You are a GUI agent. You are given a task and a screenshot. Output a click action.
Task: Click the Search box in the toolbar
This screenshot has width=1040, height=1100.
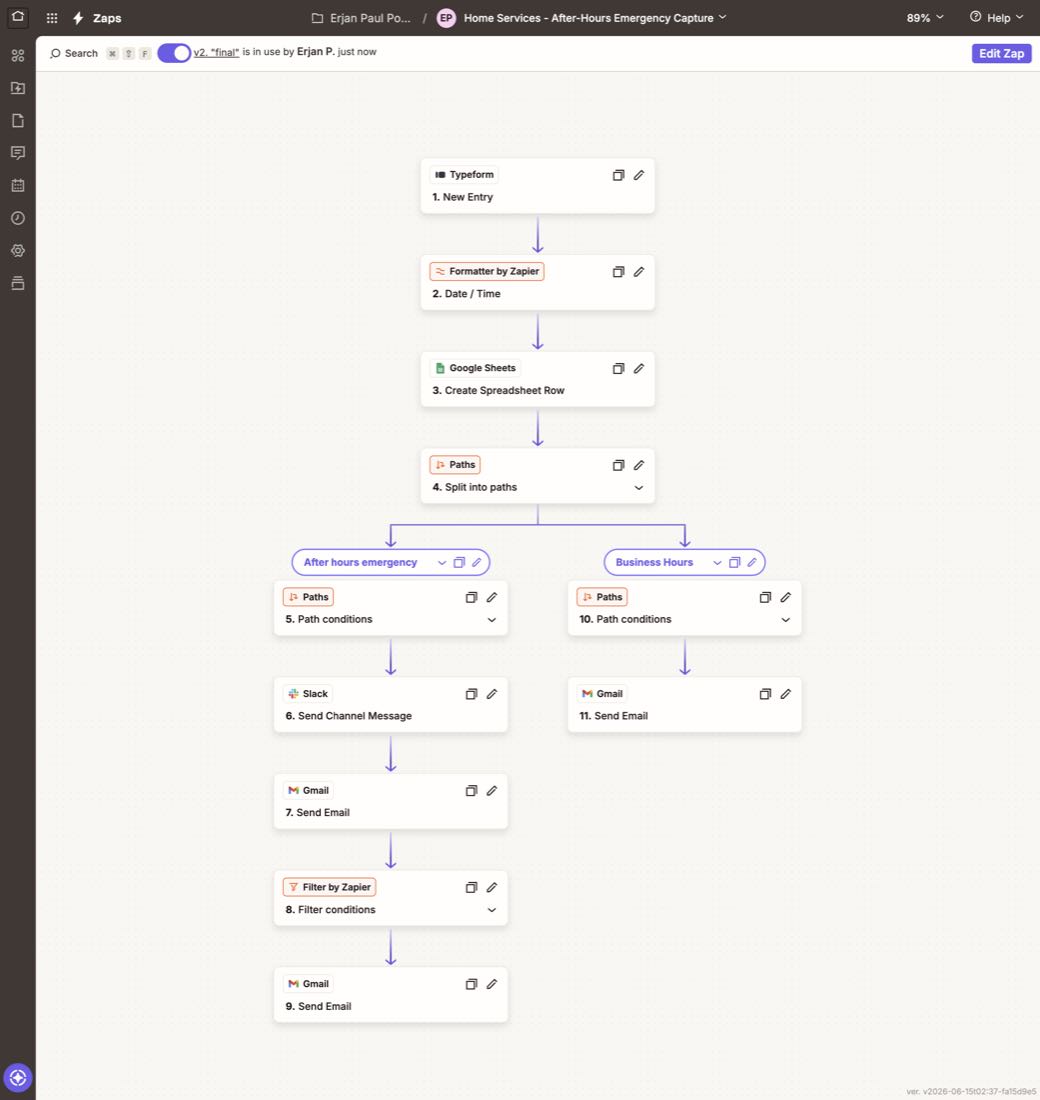point(74,53)
